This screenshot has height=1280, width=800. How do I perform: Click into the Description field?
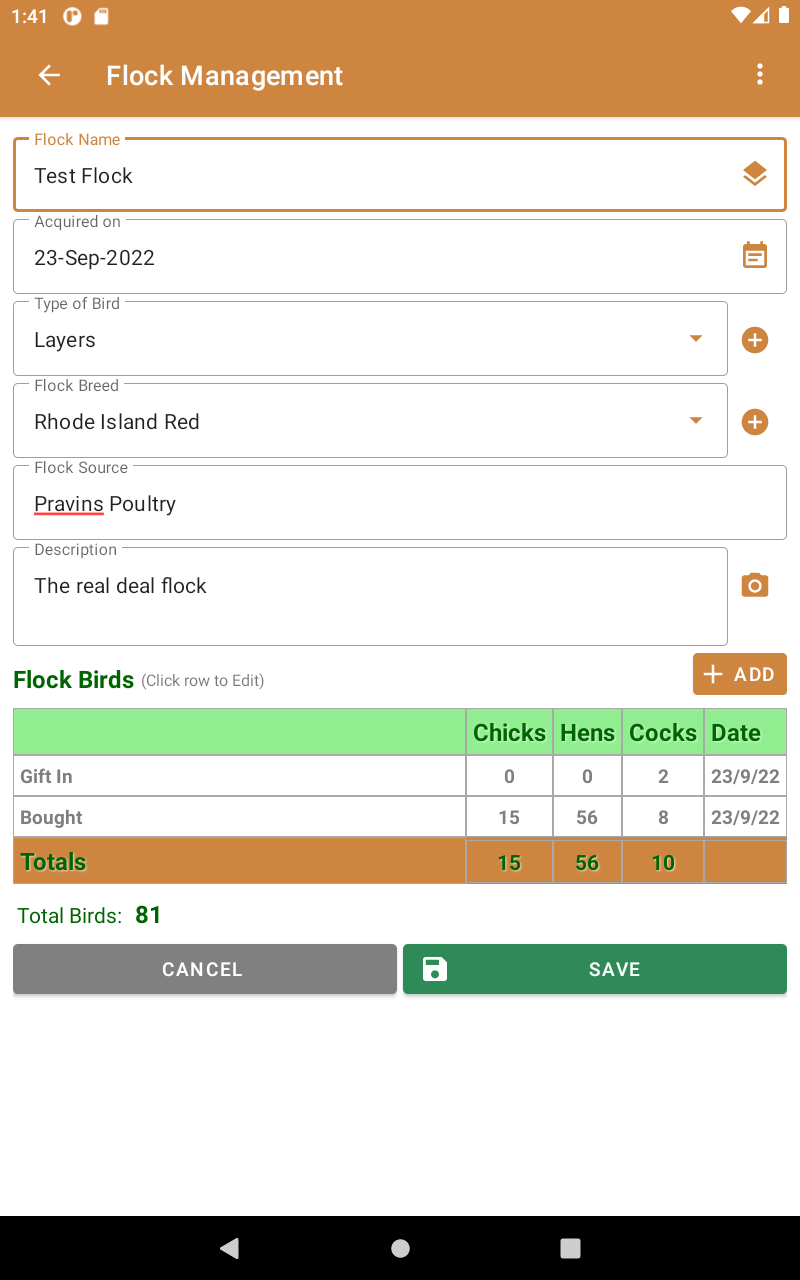pos(370,596)
